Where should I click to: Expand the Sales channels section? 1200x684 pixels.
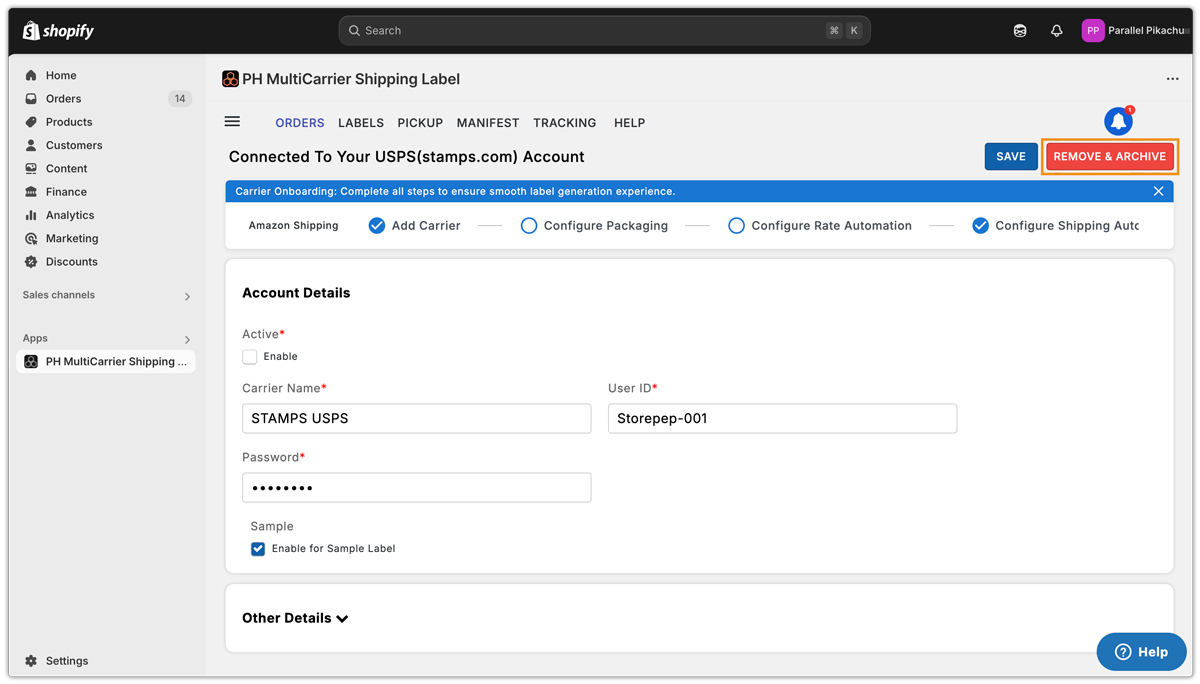pos(187,296)
